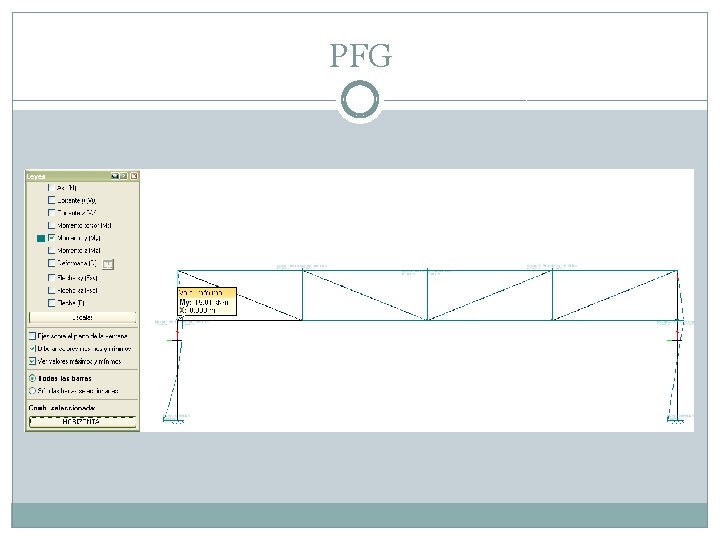Enable the Cortante z (Vz) checkbox
The image size is (720, 540).
point(51,213)
